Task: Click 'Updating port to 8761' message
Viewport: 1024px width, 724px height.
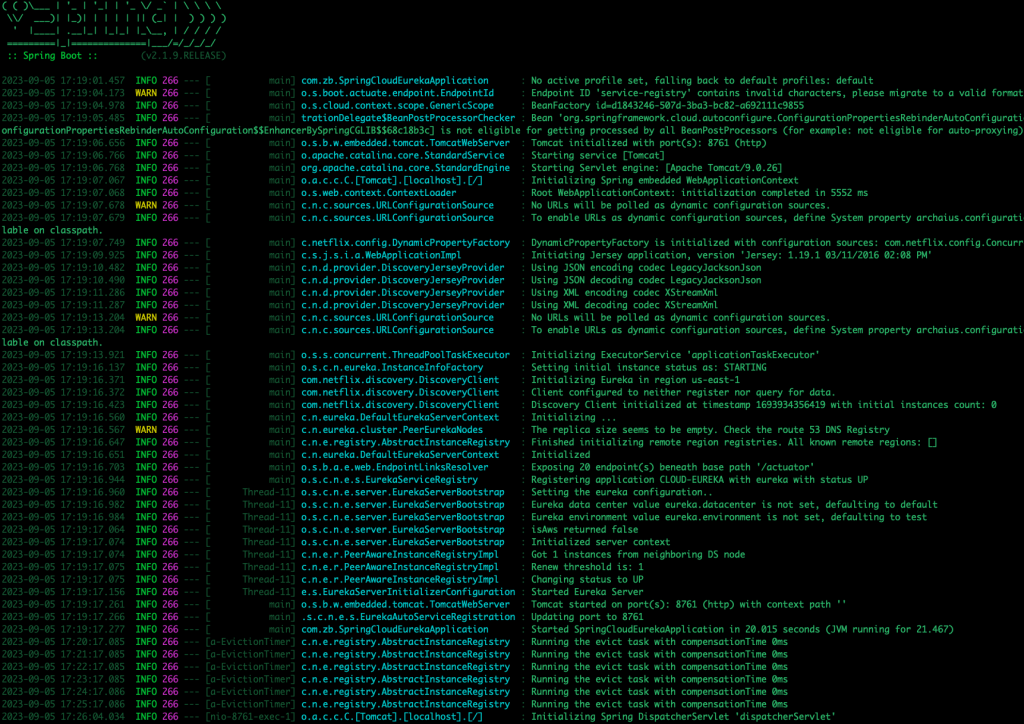Action: (587, 615)
